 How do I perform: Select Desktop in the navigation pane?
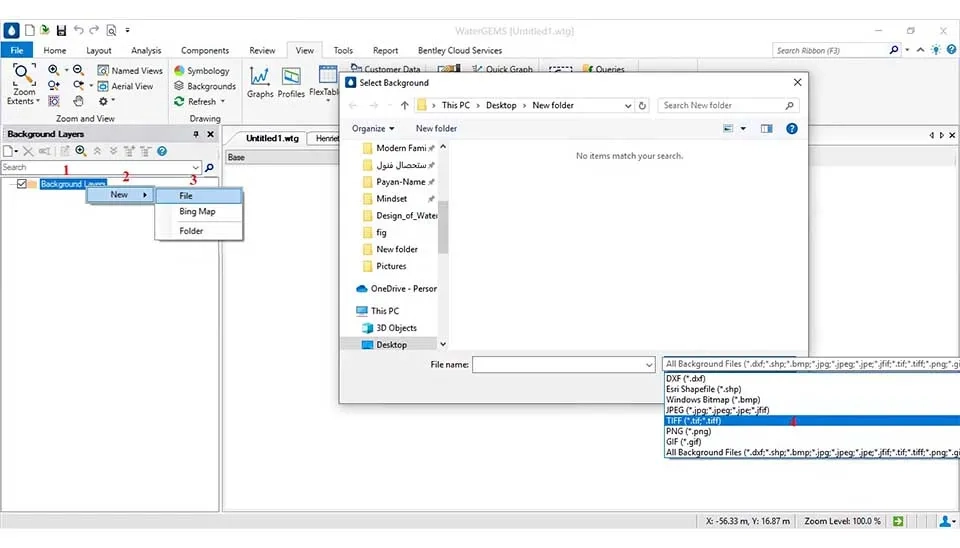coord(391,345)
